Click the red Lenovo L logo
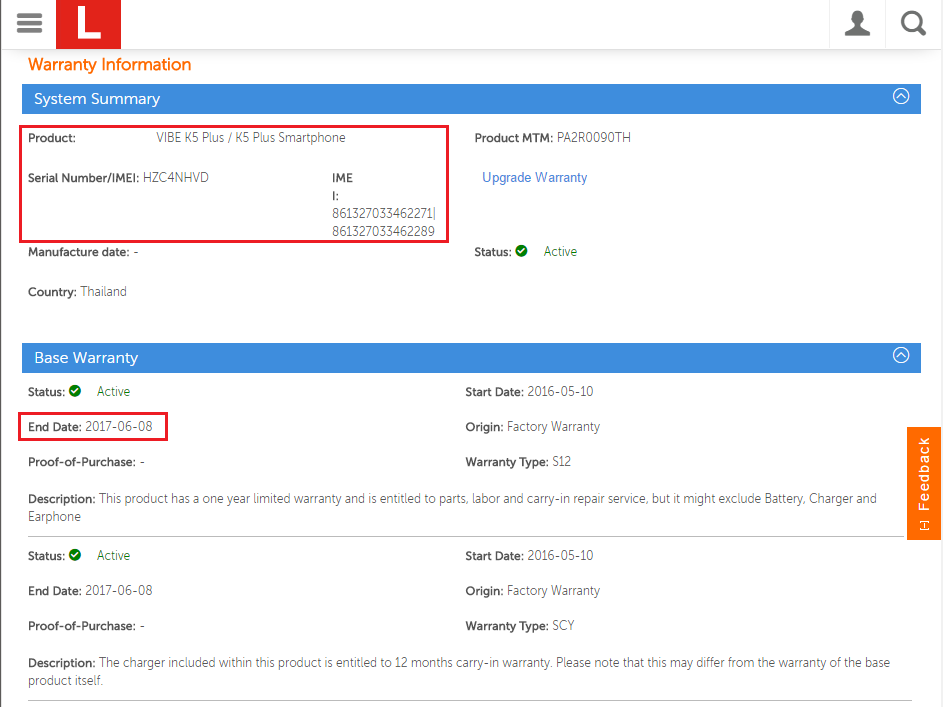 pos(88,24)
